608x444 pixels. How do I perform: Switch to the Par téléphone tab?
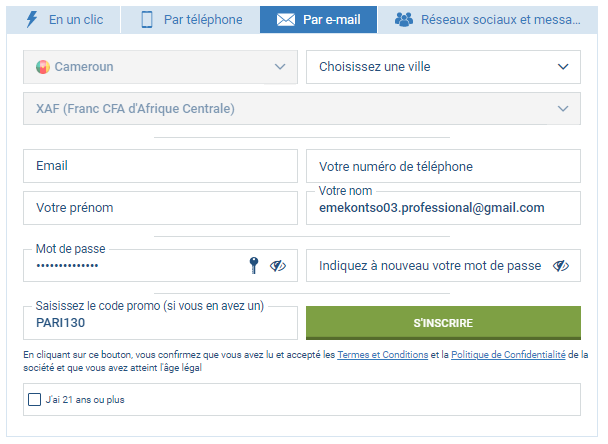190,19
